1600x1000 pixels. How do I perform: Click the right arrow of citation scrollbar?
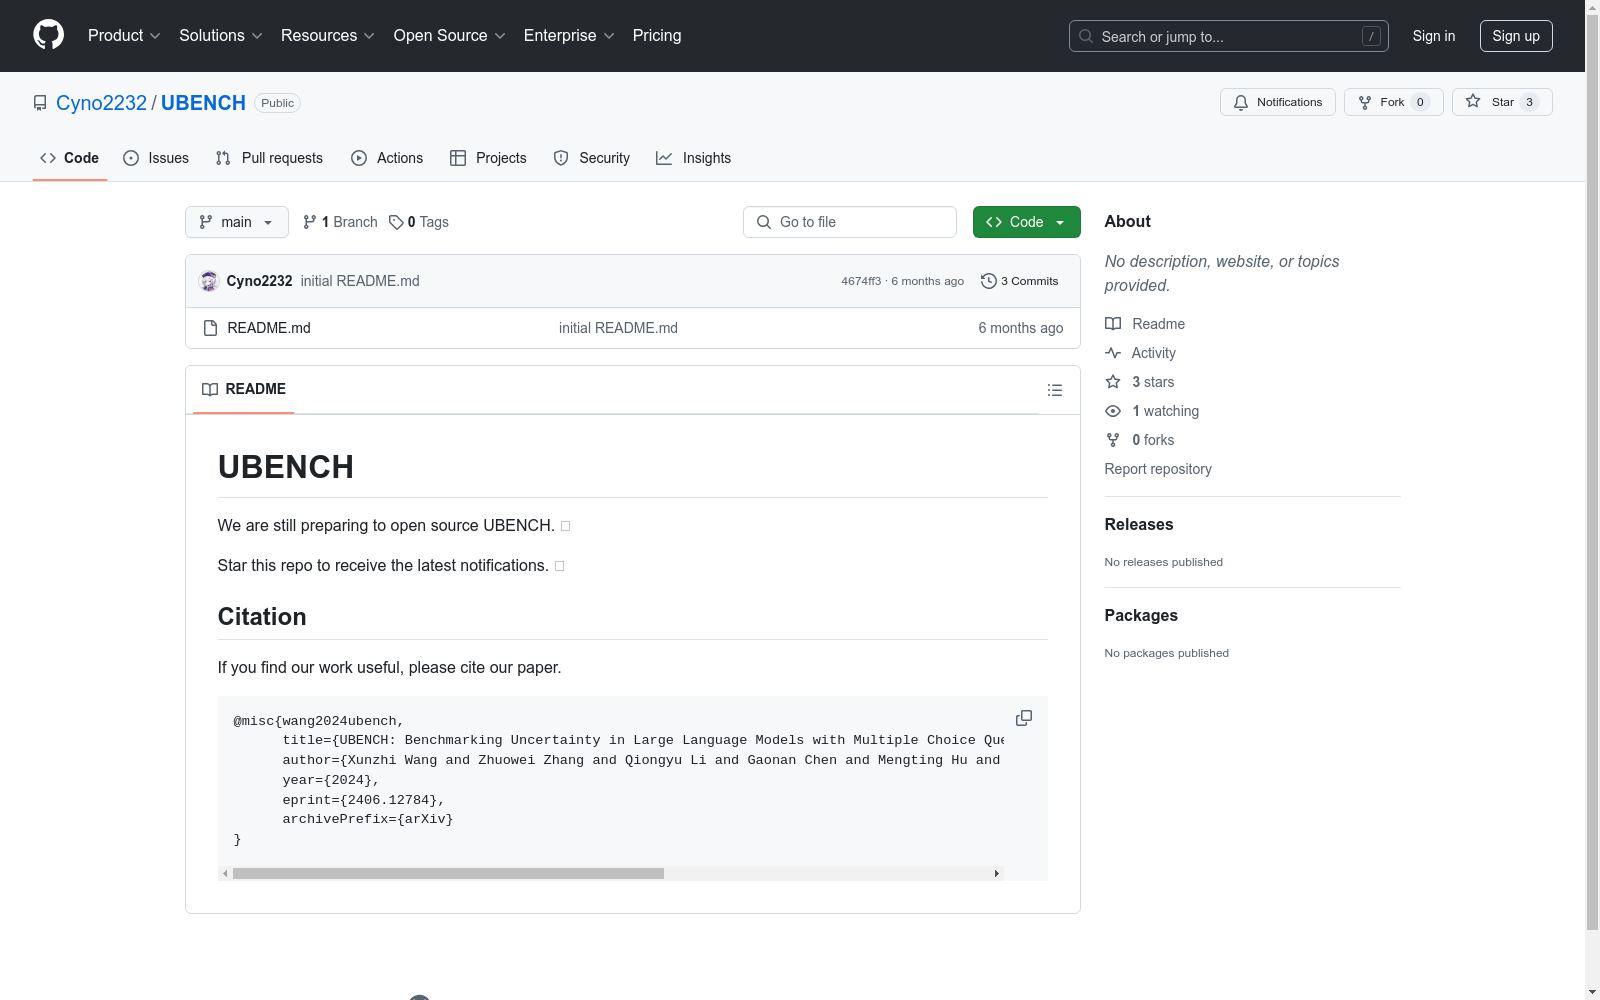click(x=996, y=873)
